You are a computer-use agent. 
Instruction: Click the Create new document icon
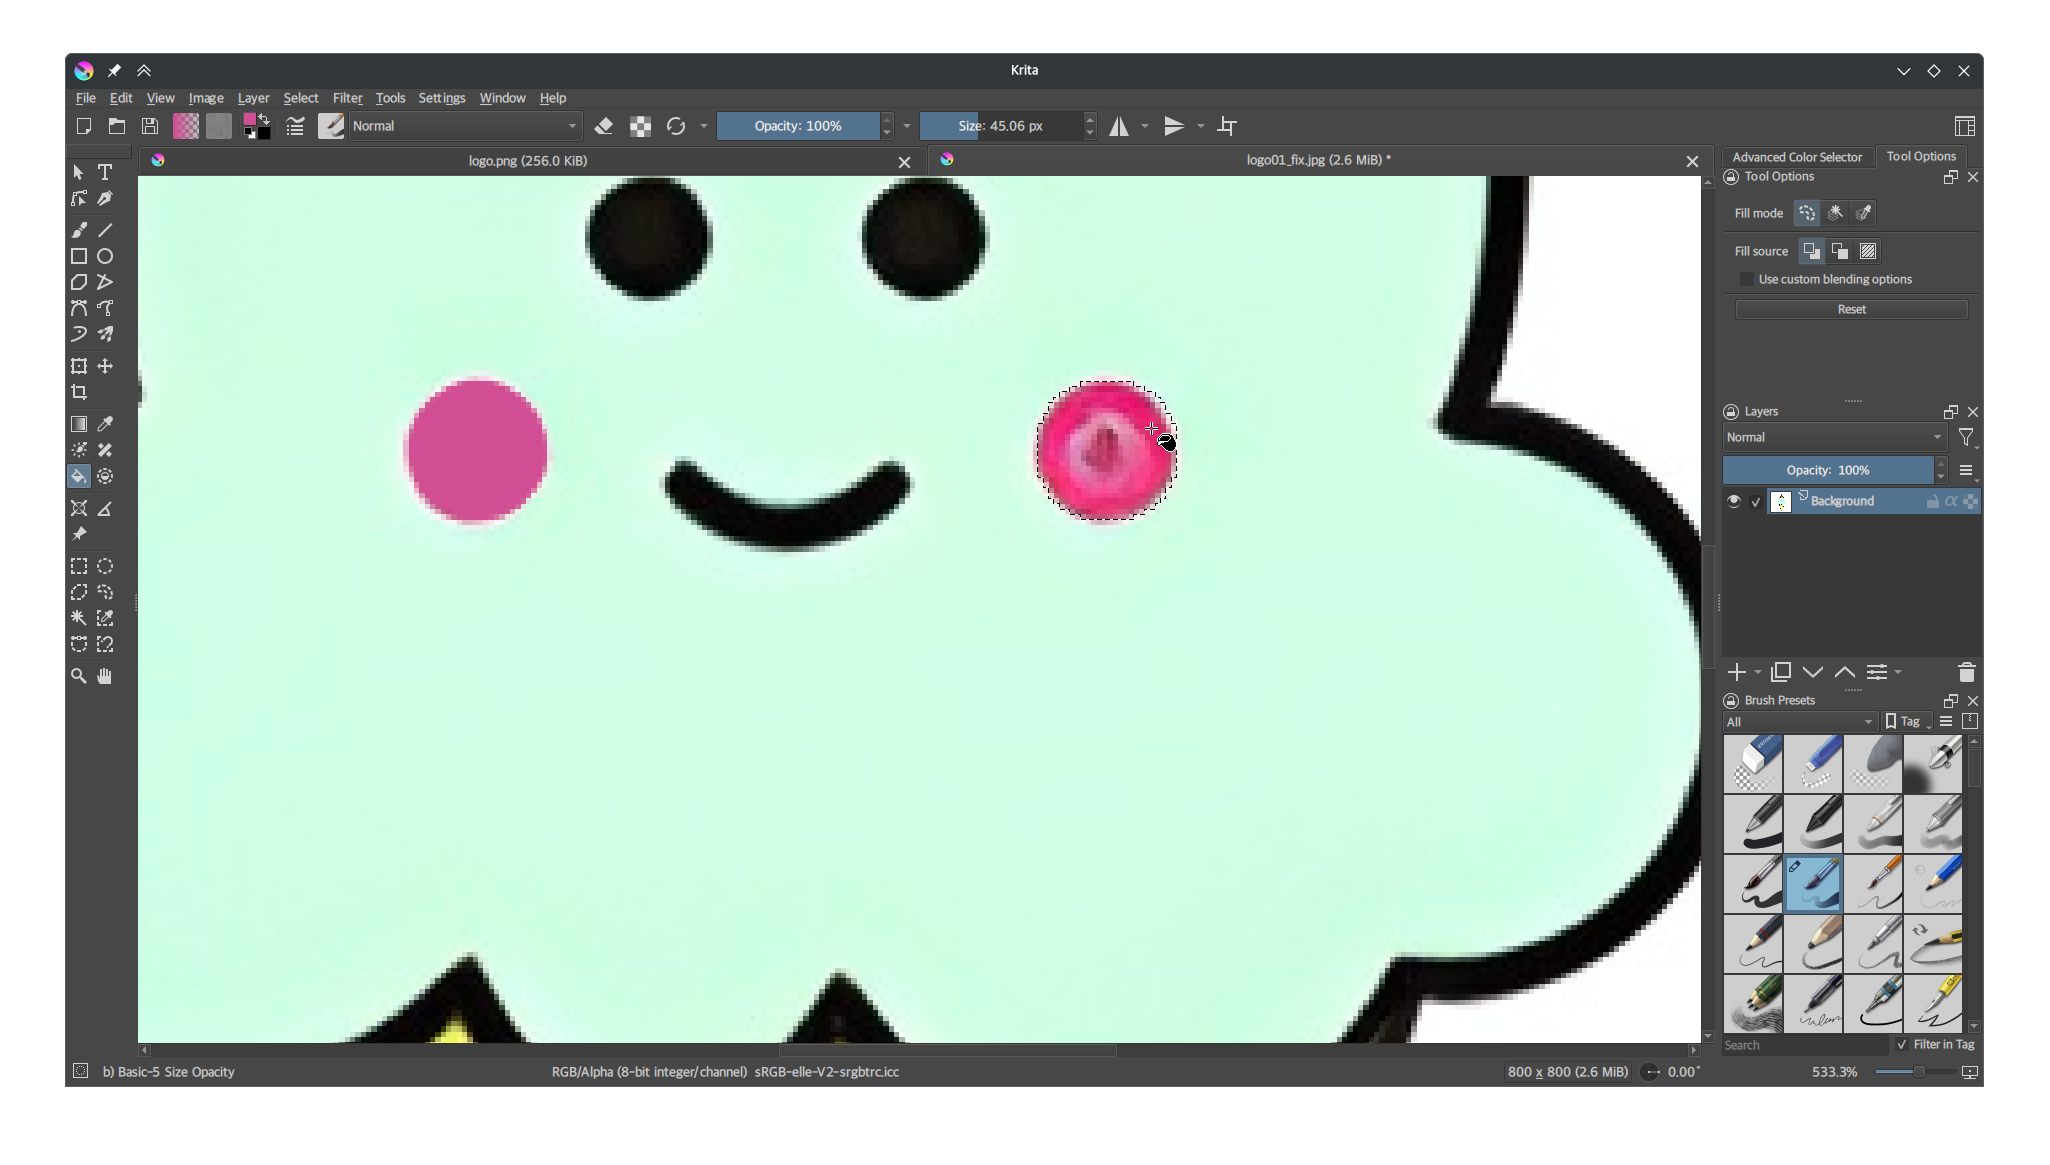[84, 126]
